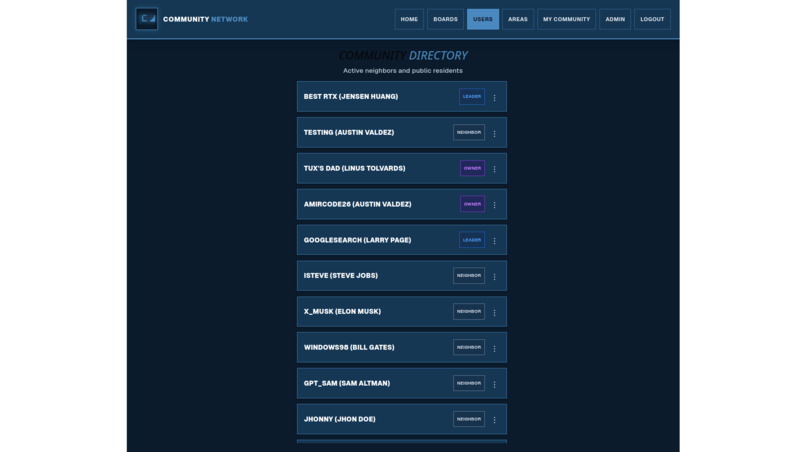Select user name Tux's Dad (Linus Tolvards)

coord(354,169)
